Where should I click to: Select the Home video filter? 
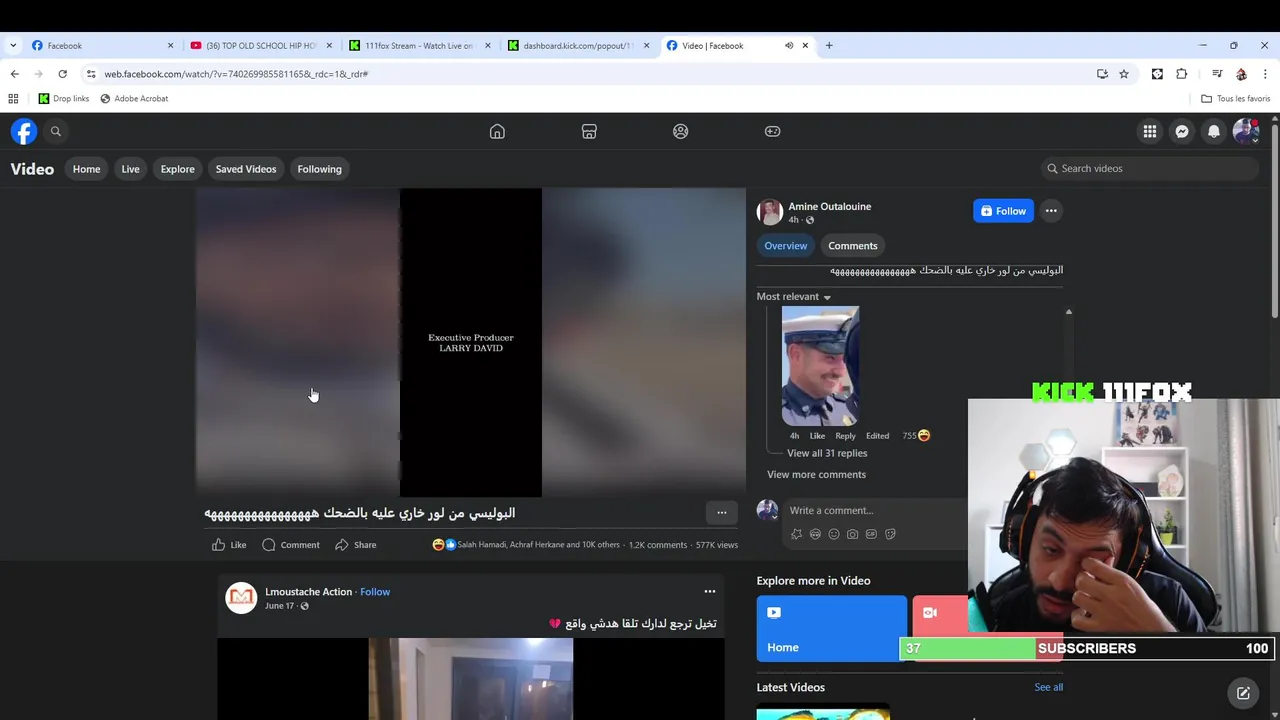(x=86, y=169)
